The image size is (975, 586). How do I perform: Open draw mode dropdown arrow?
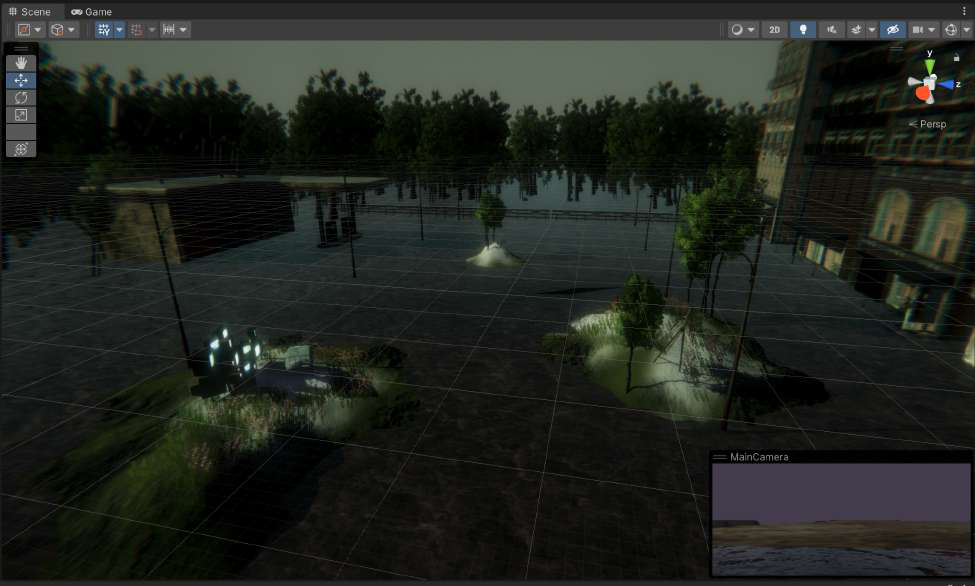point(751,30)
